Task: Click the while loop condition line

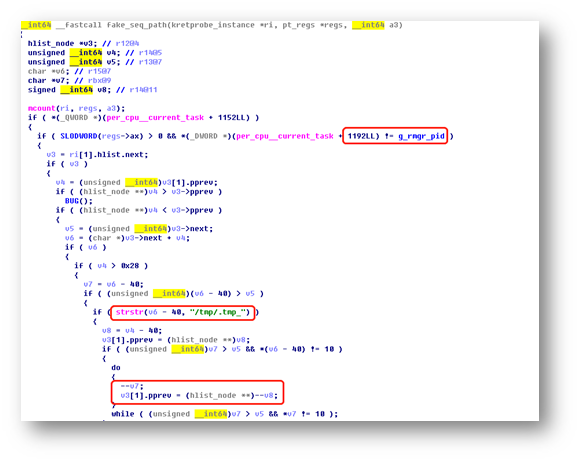Action: (225, 414)
